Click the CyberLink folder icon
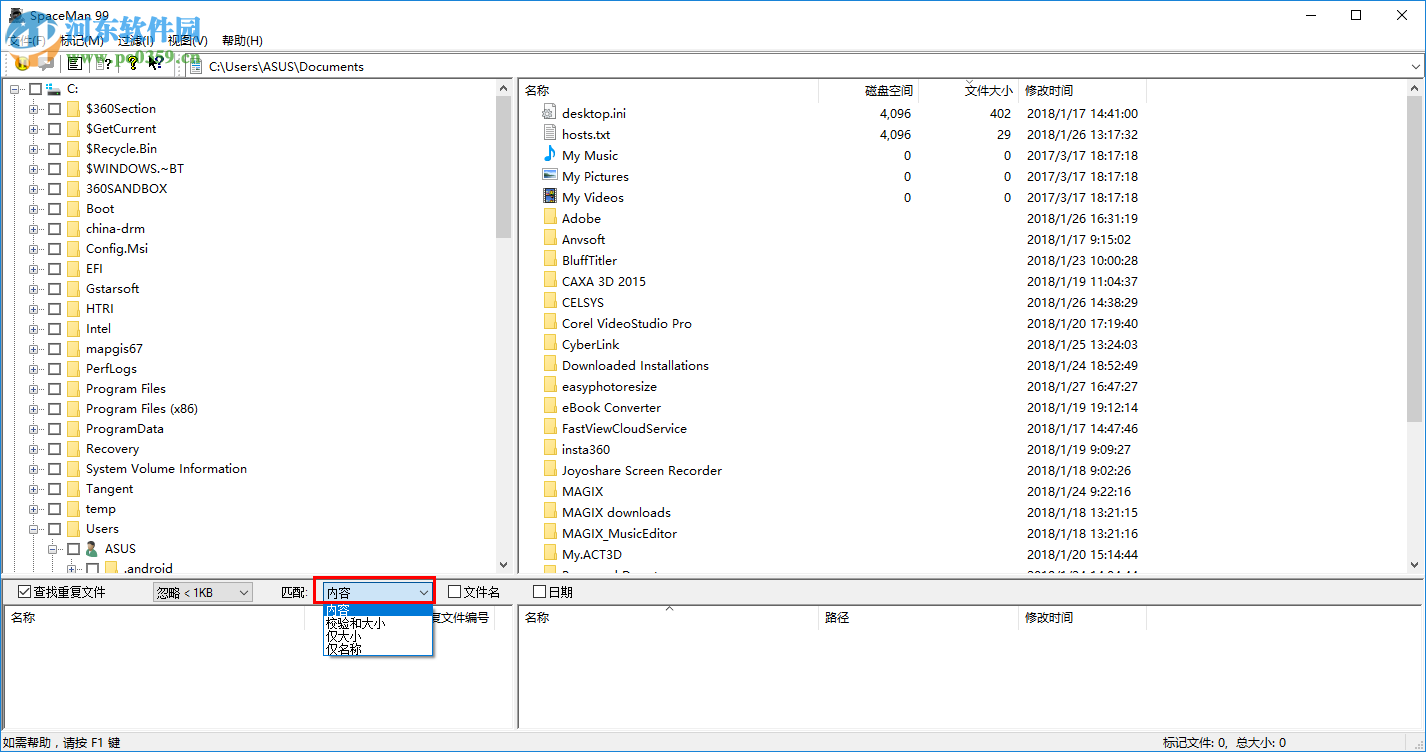 click(549, 344)
